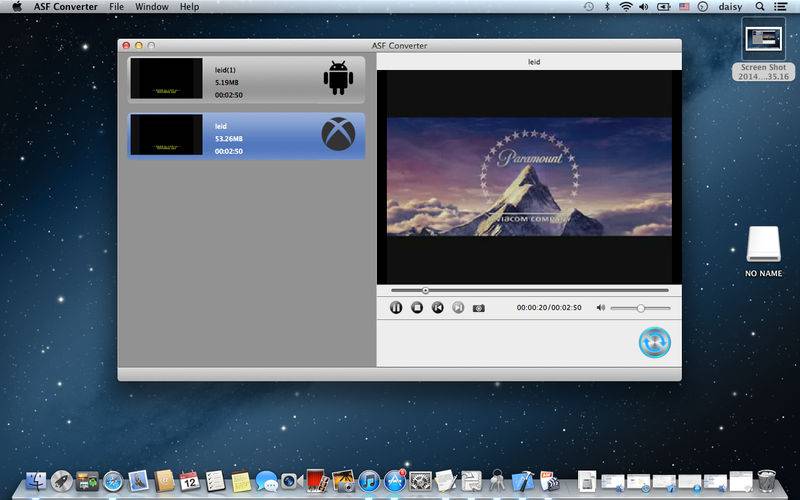Select the leid(1) video thumbnail
This screenshot has height=500, width=800.
[166, 78]
